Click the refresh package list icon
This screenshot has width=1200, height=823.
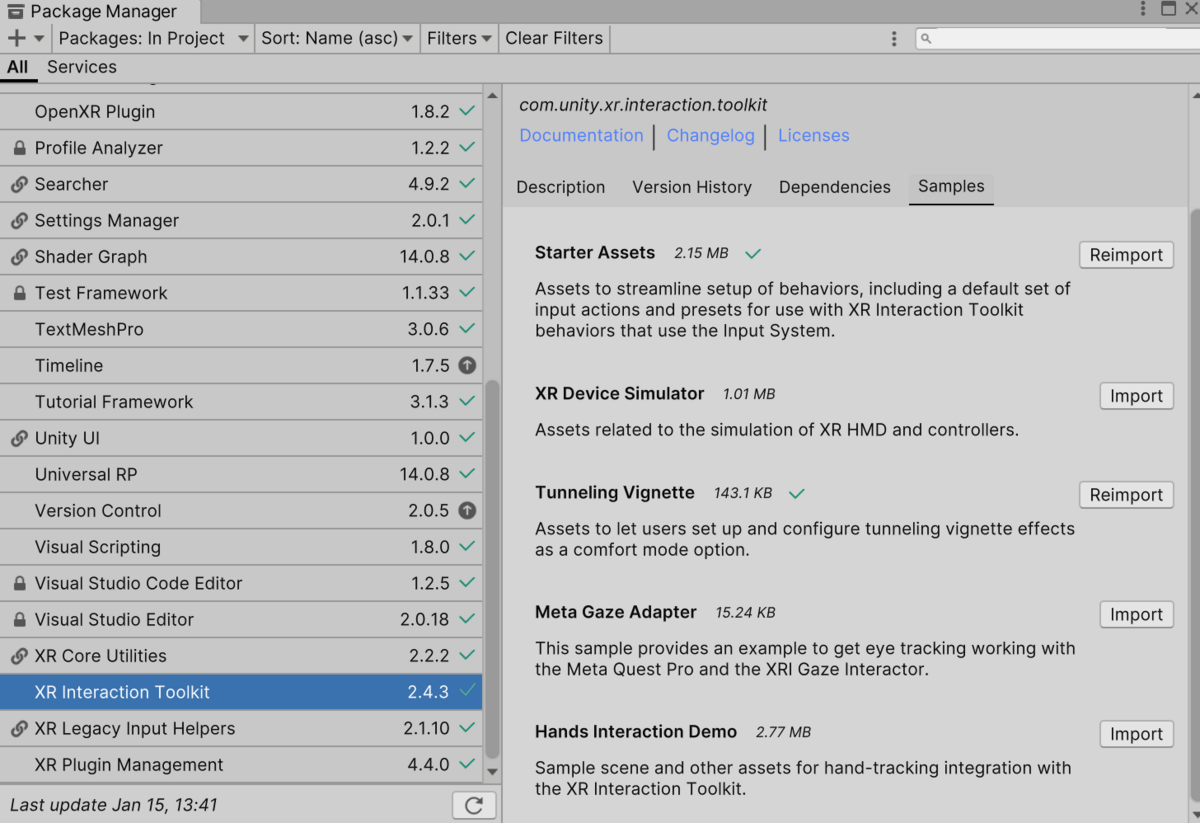click(x=474, y=805)
